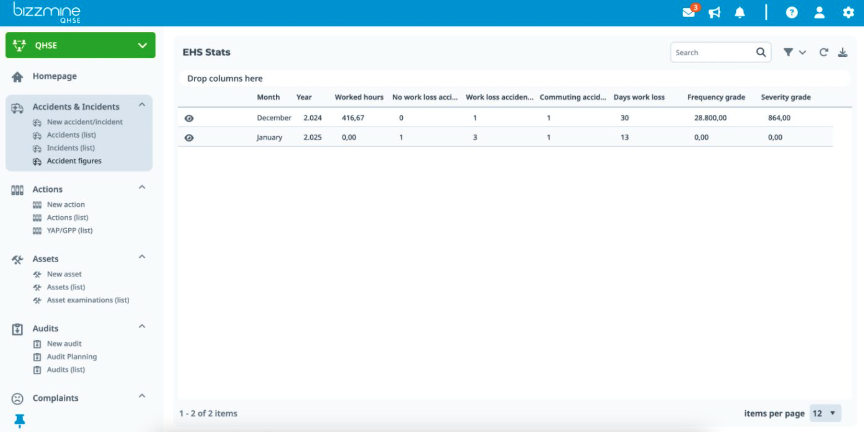Click the pin icon in the sidebar
Screen dimensions: 864x432
pyautogui.click(x=19, y=421)
